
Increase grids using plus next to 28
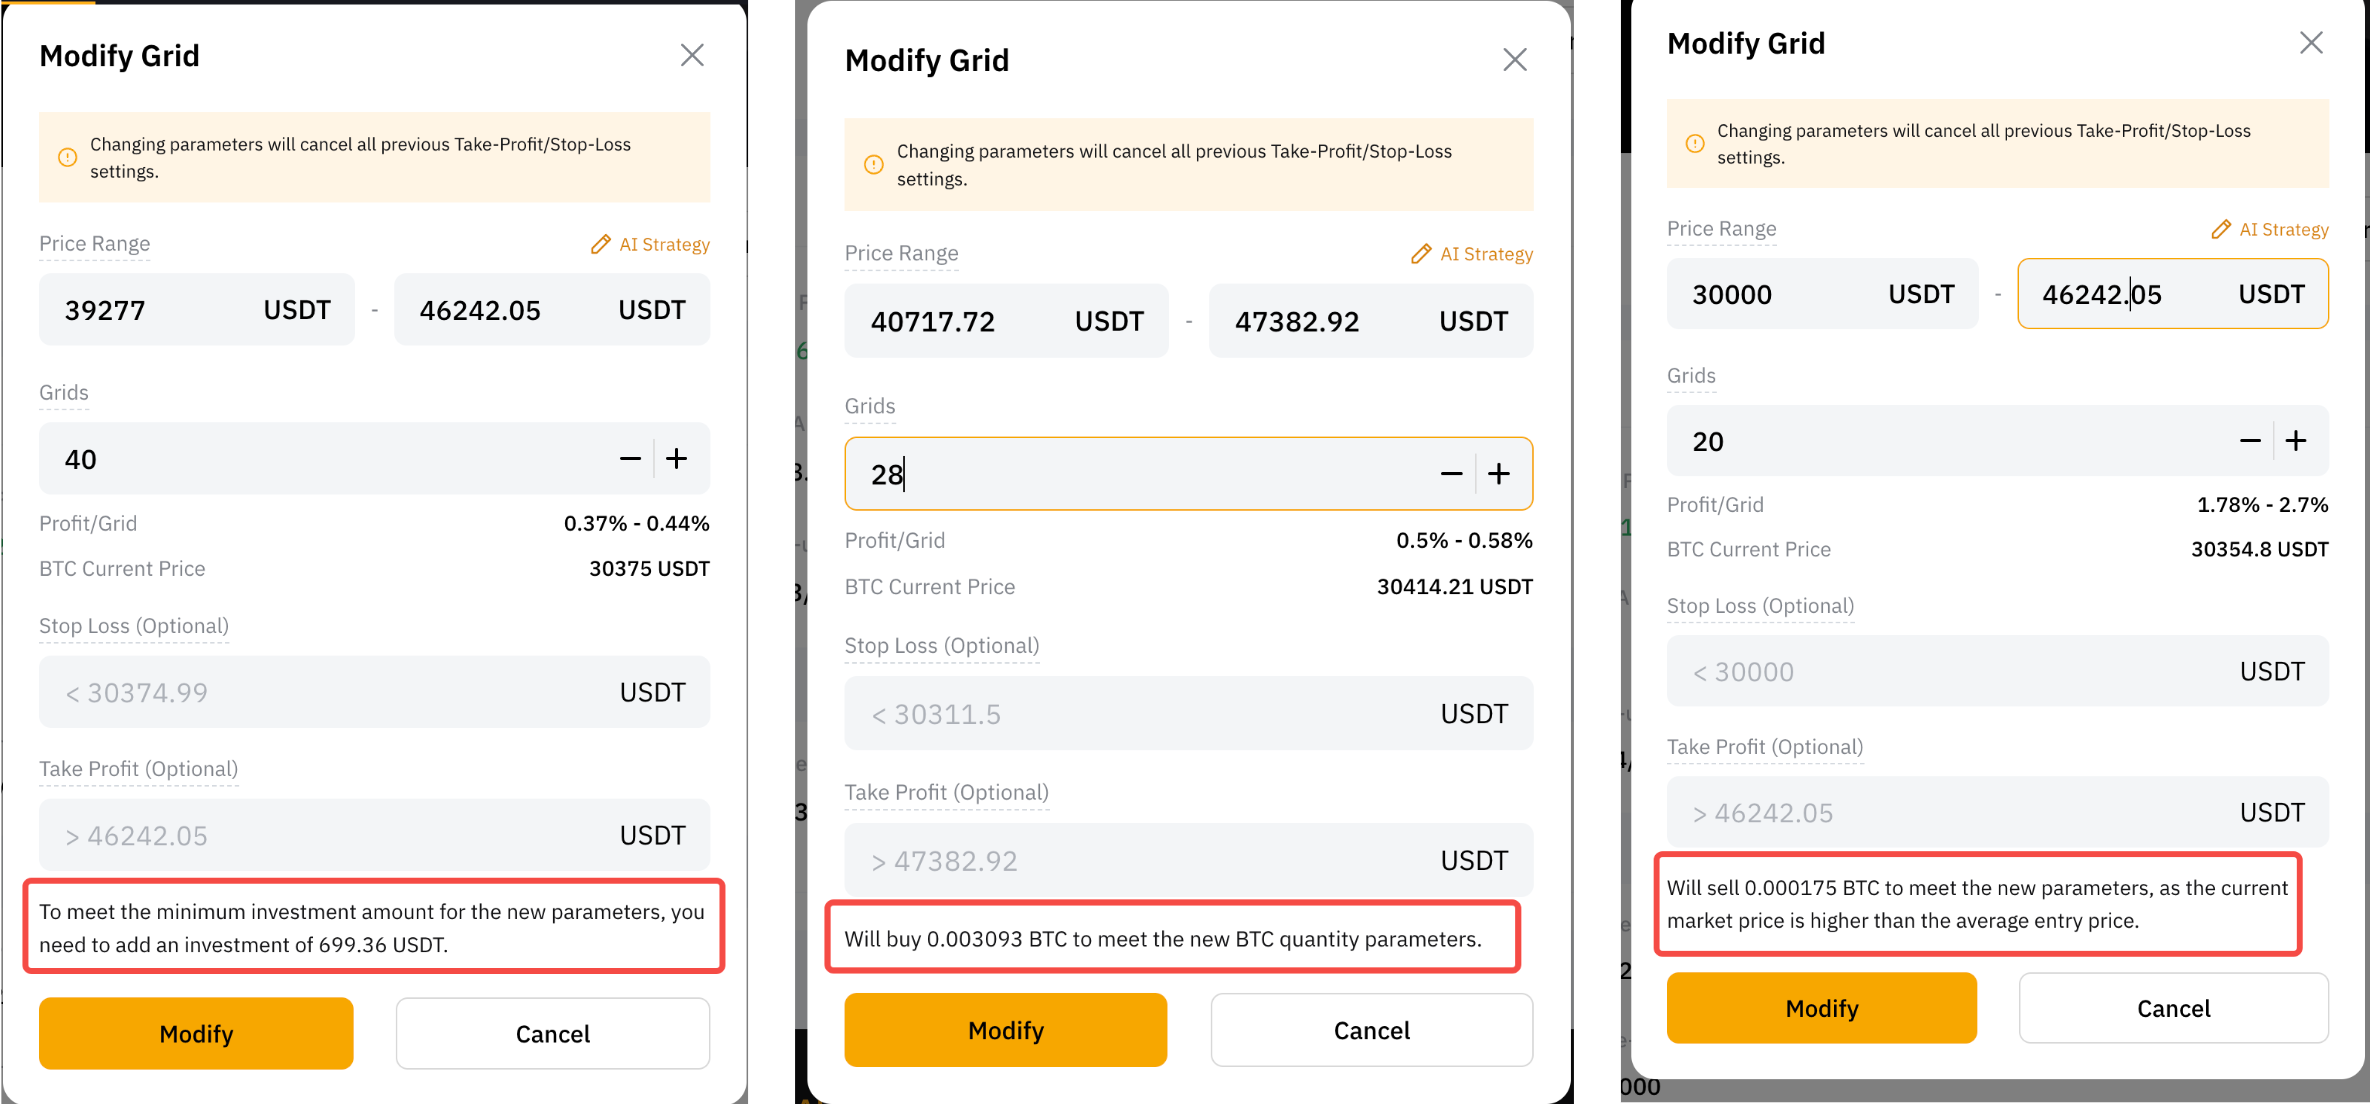[x=1498, y=474]
